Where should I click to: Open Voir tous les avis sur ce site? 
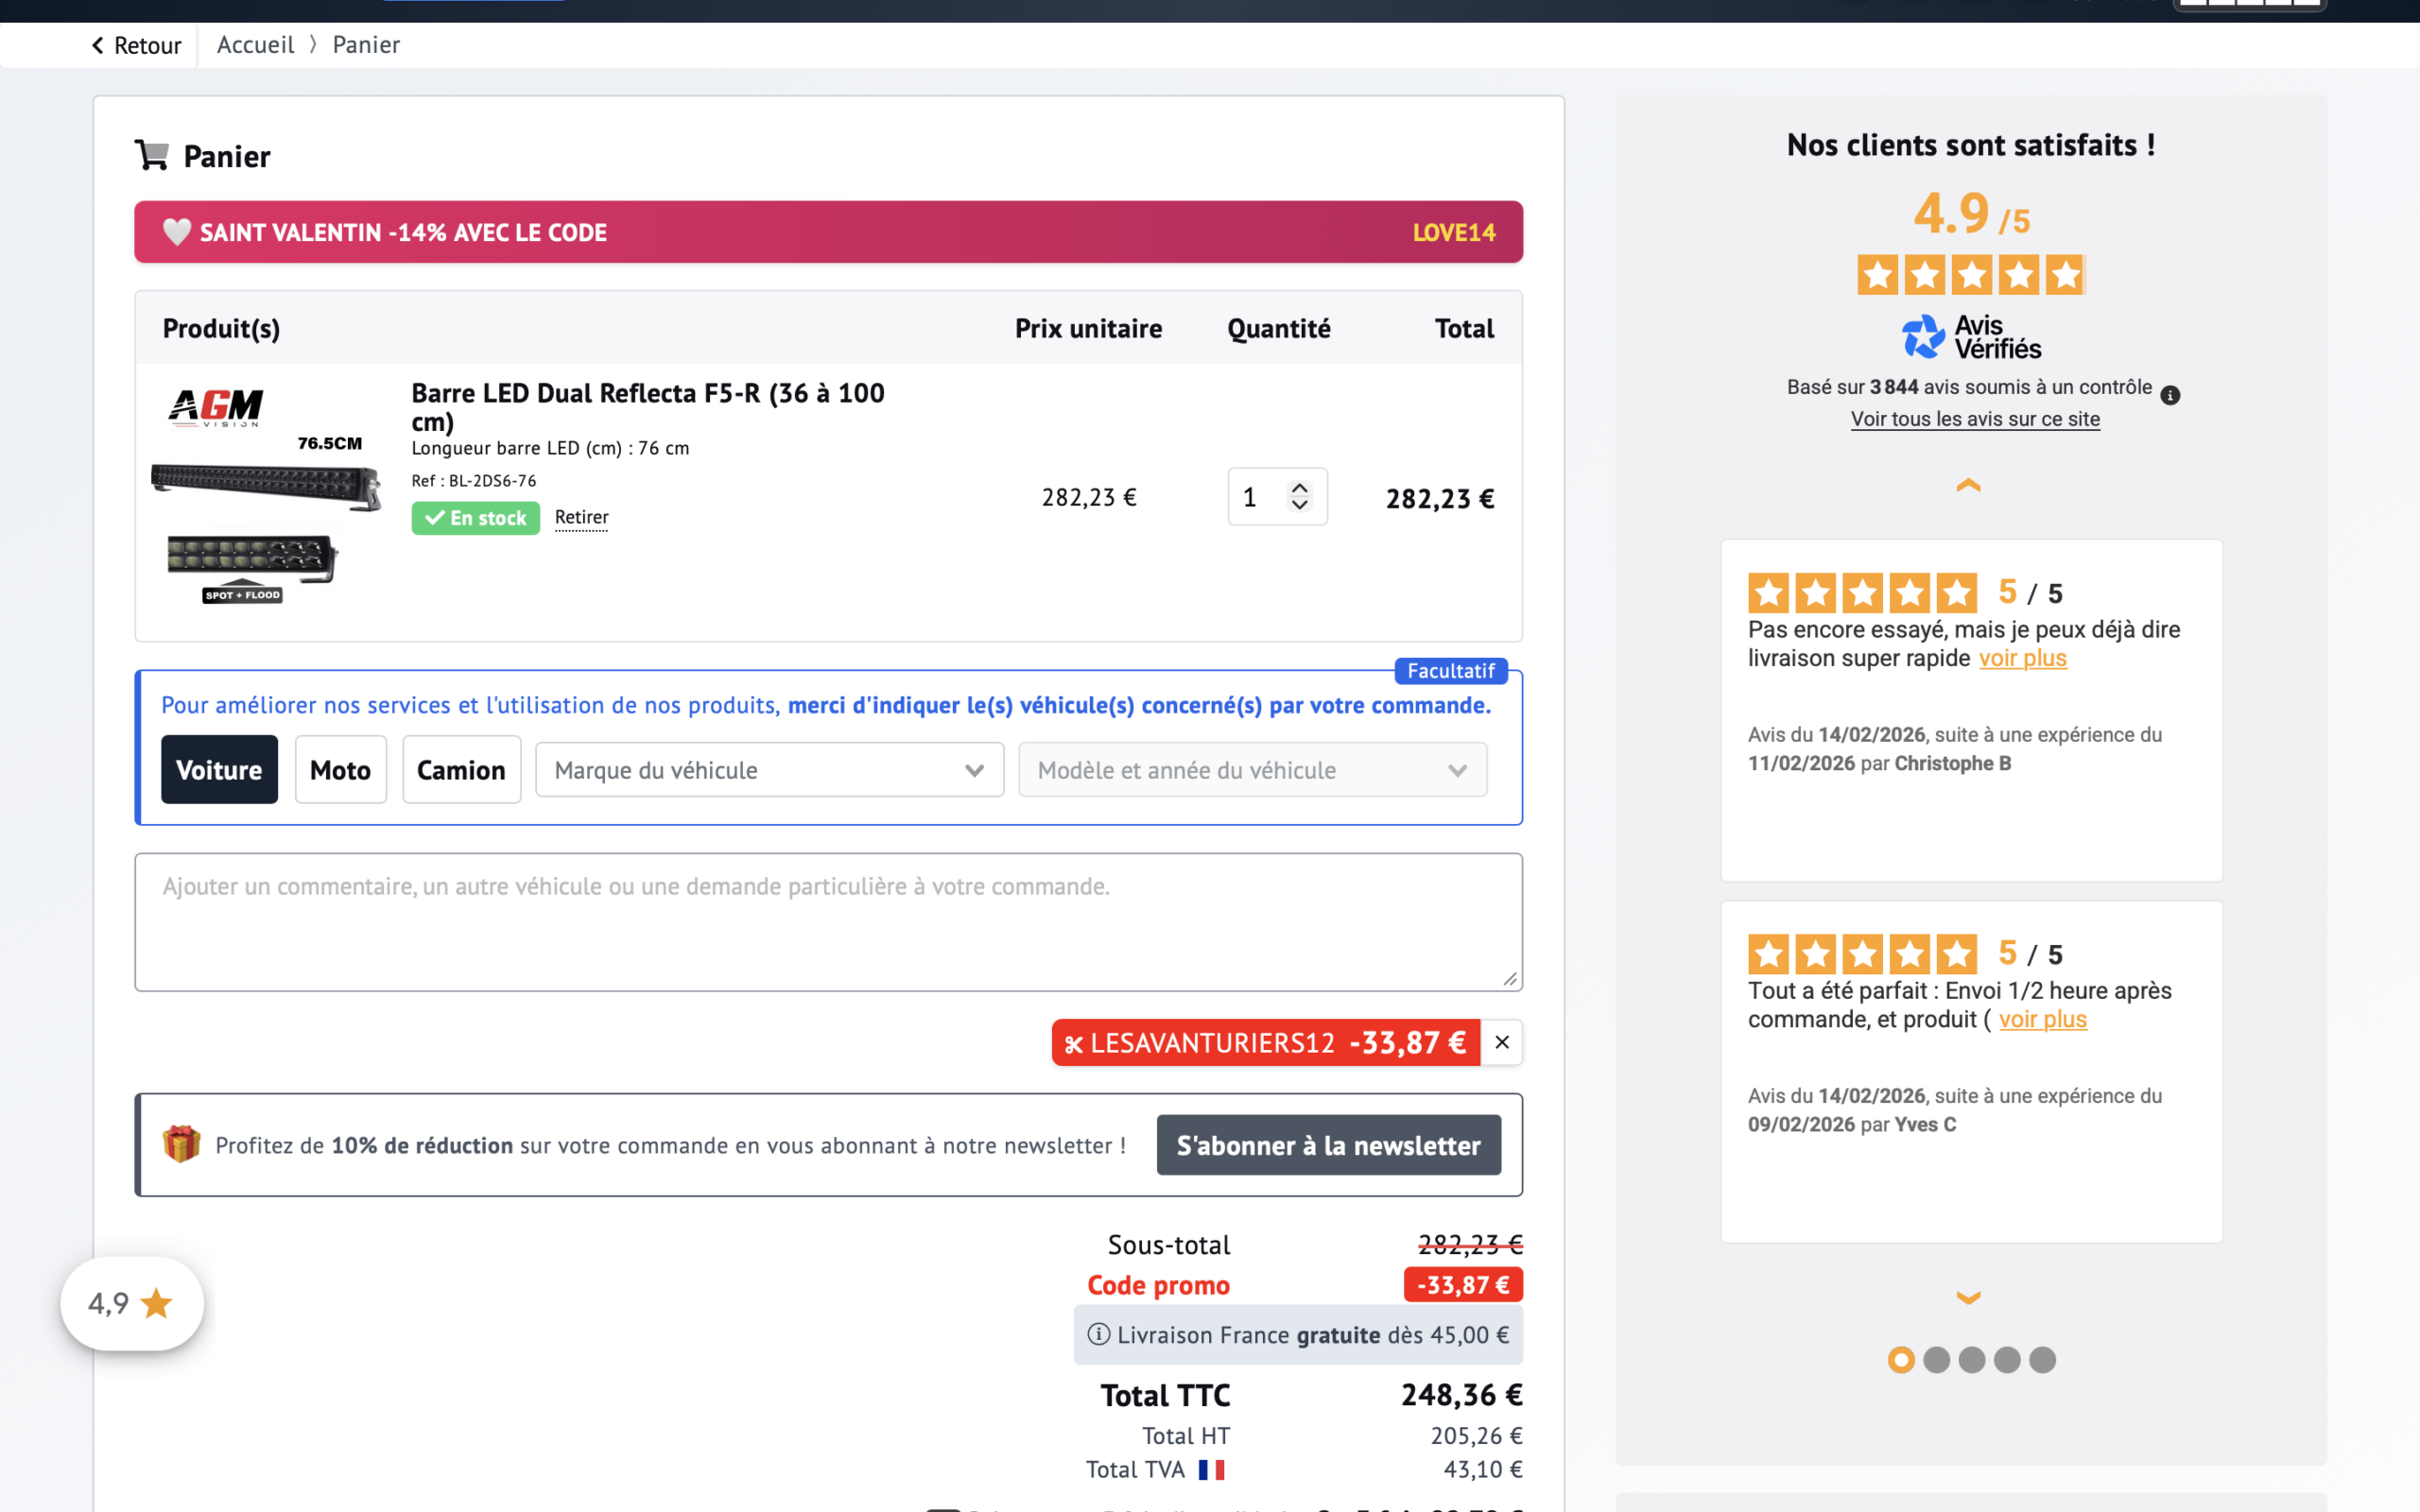(1974, 419)
